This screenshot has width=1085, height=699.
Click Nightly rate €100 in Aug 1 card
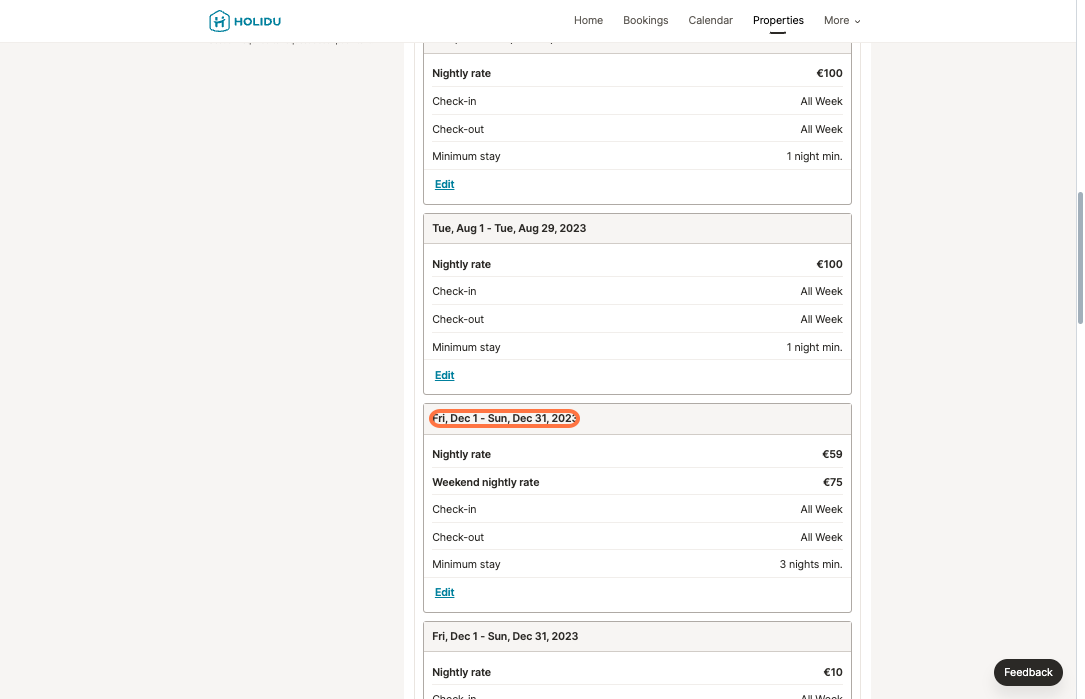pyautogui.click(x=830, y=264)
